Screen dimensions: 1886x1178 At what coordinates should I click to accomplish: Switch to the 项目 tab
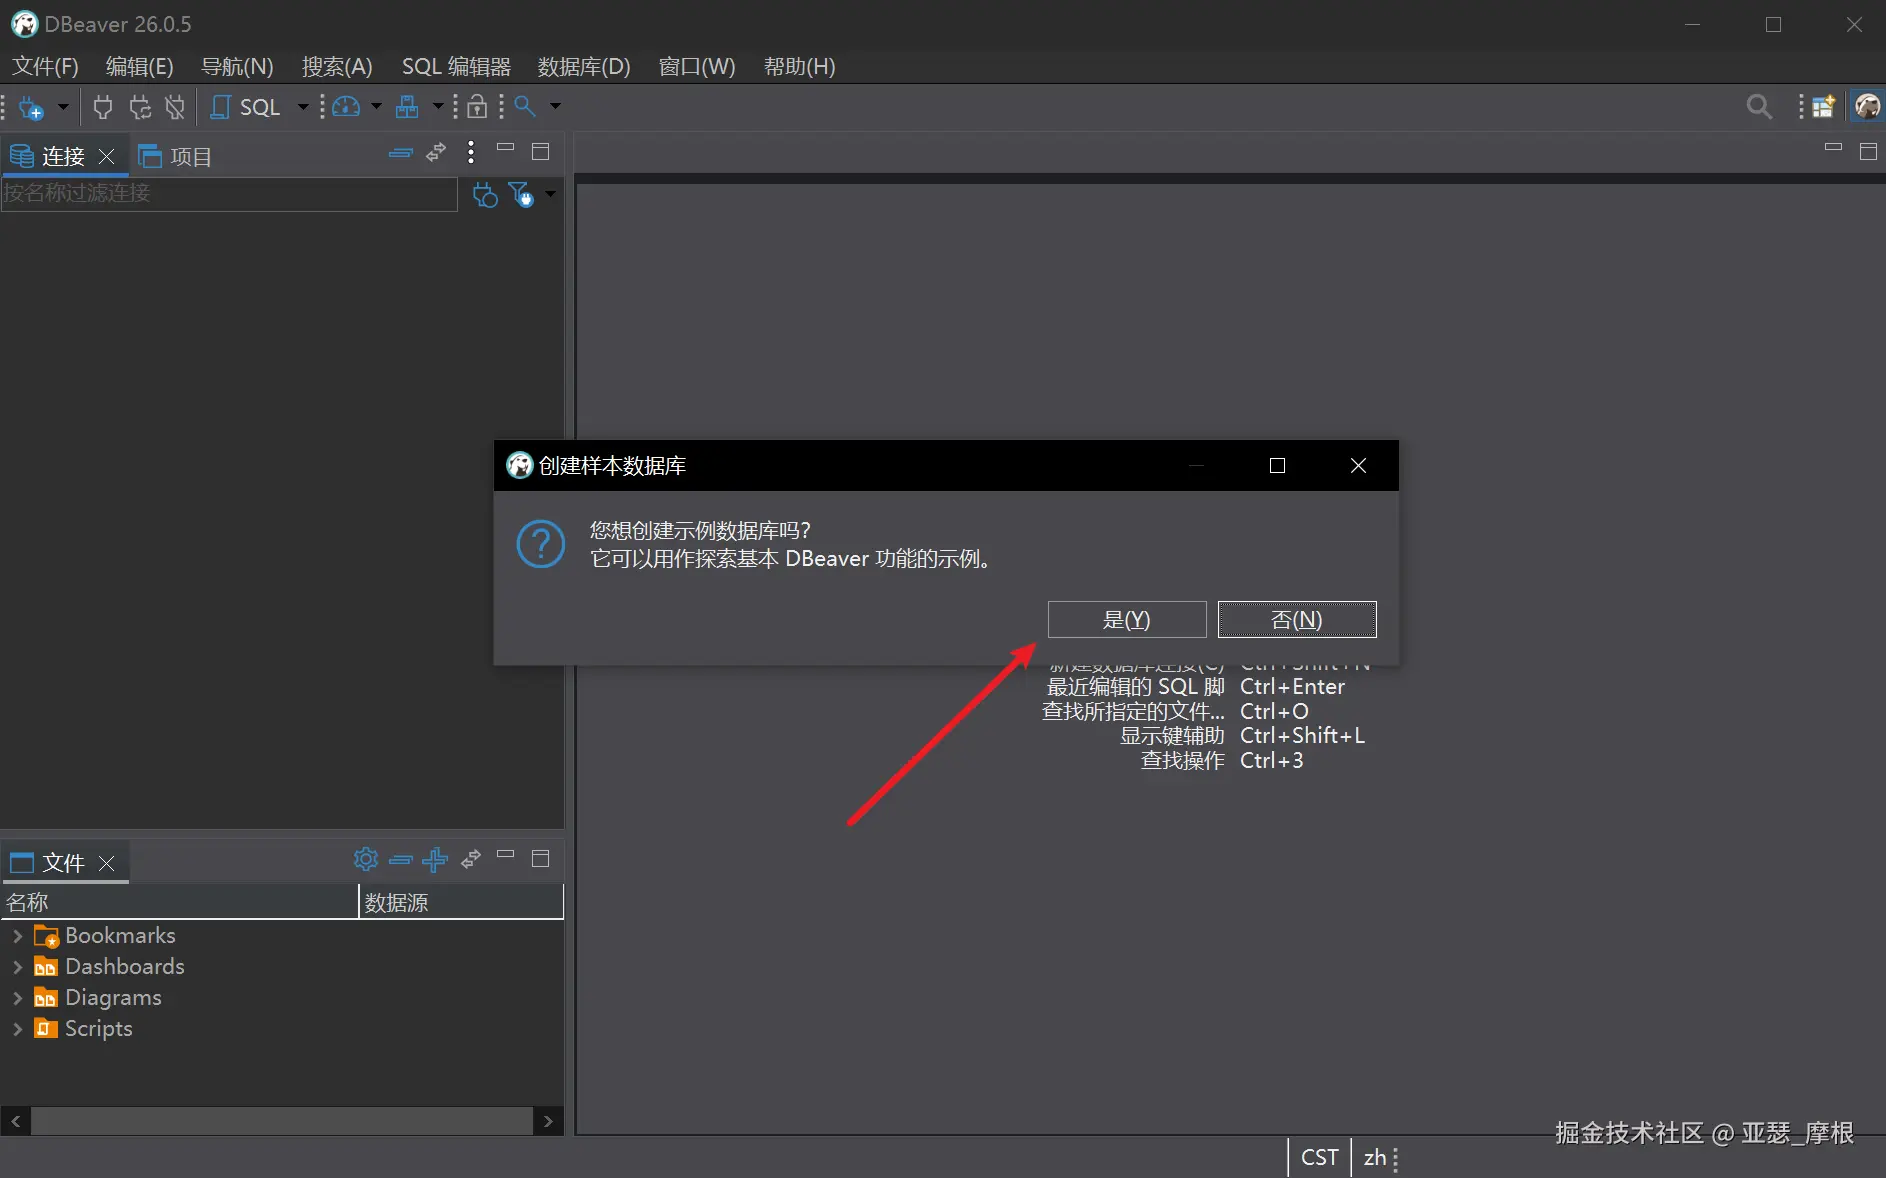175,156
